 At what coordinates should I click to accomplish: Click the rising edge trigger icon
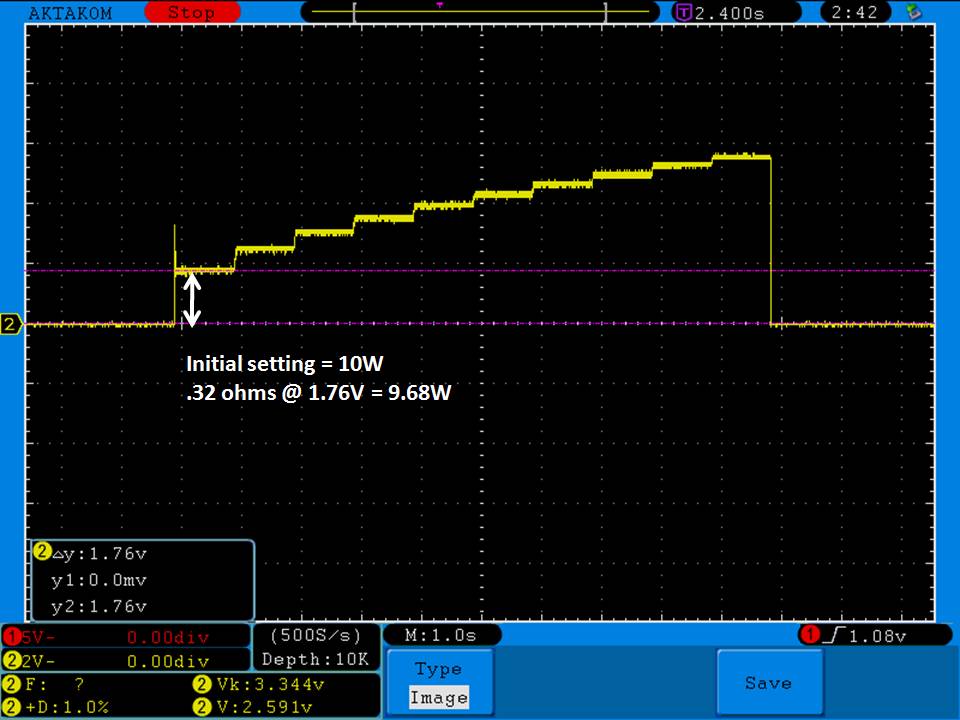click(x=834, y=636)
